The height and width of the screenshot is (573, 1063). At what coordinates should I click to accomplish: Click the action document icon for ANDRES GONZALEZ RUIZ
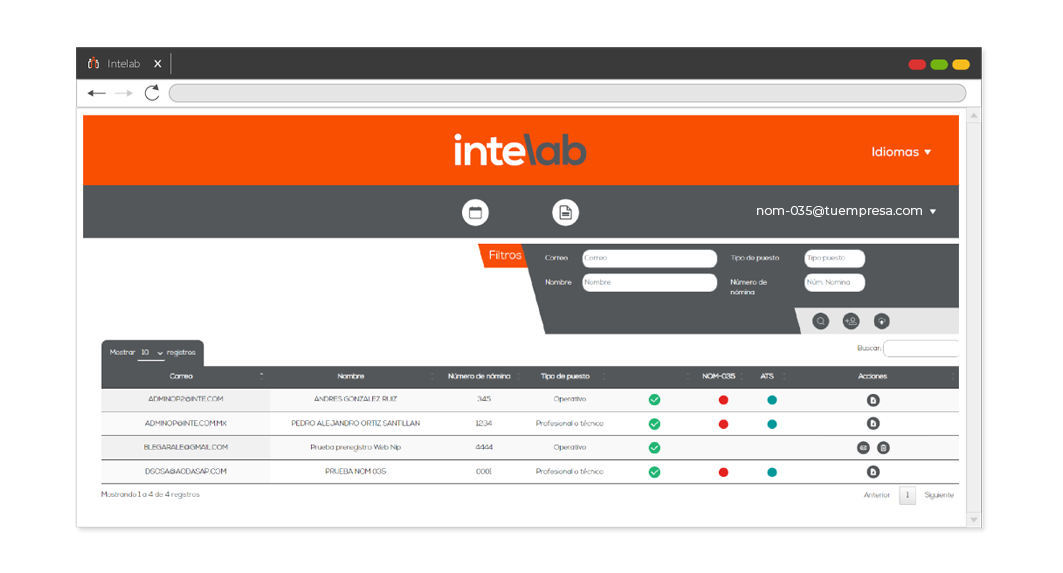(x=873, y=400)
